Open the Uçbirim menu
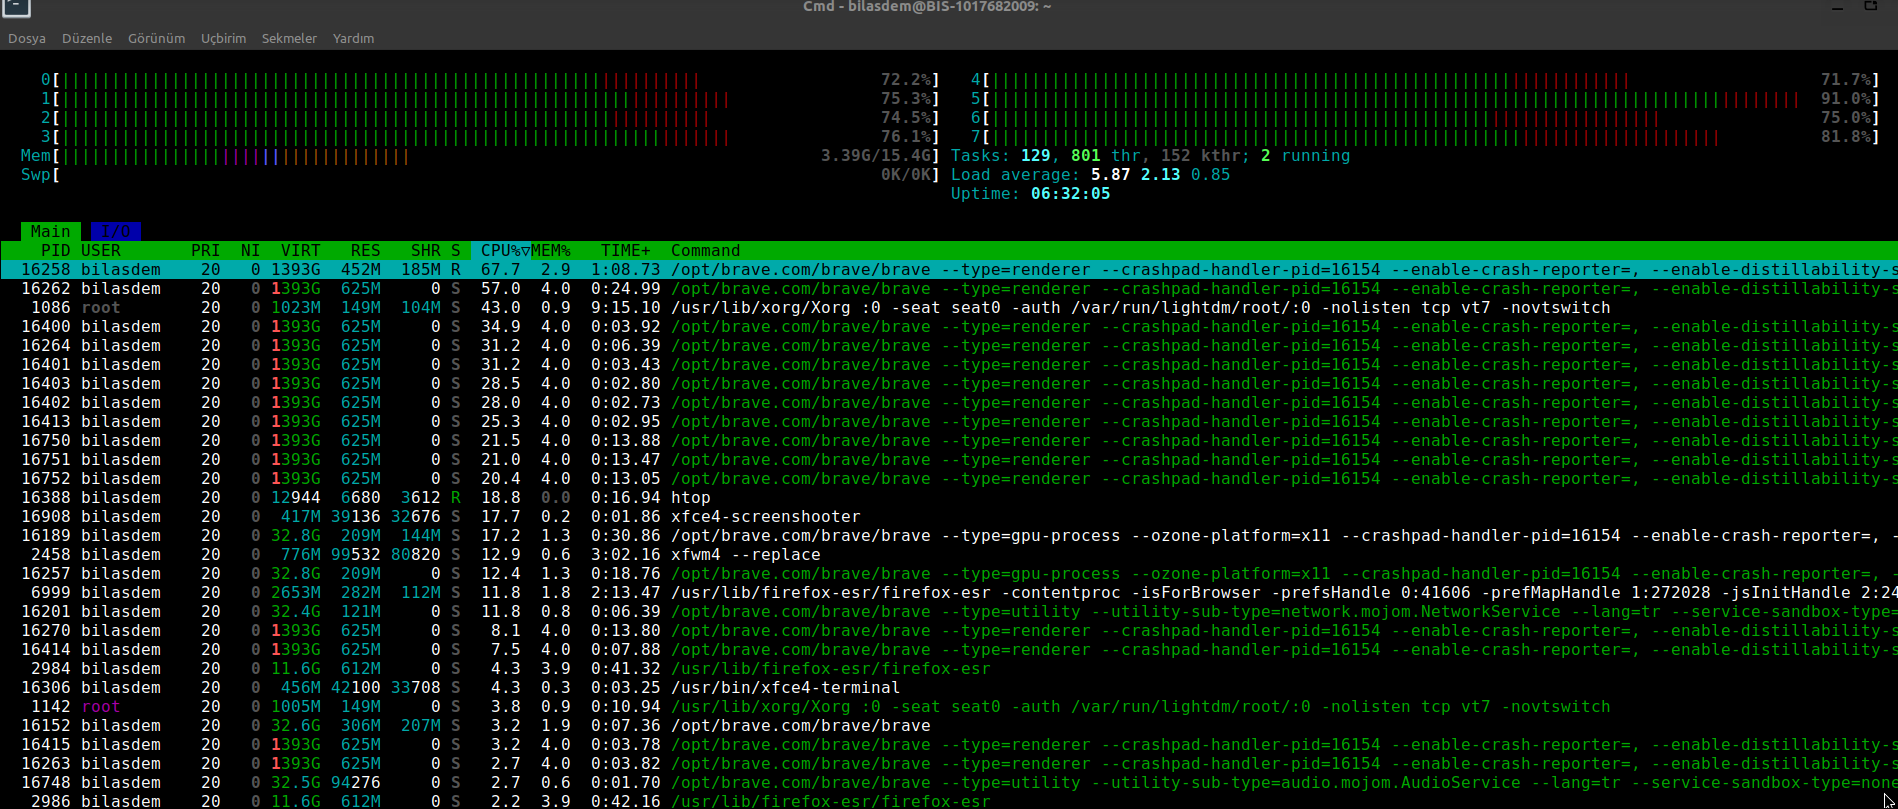 223,38
